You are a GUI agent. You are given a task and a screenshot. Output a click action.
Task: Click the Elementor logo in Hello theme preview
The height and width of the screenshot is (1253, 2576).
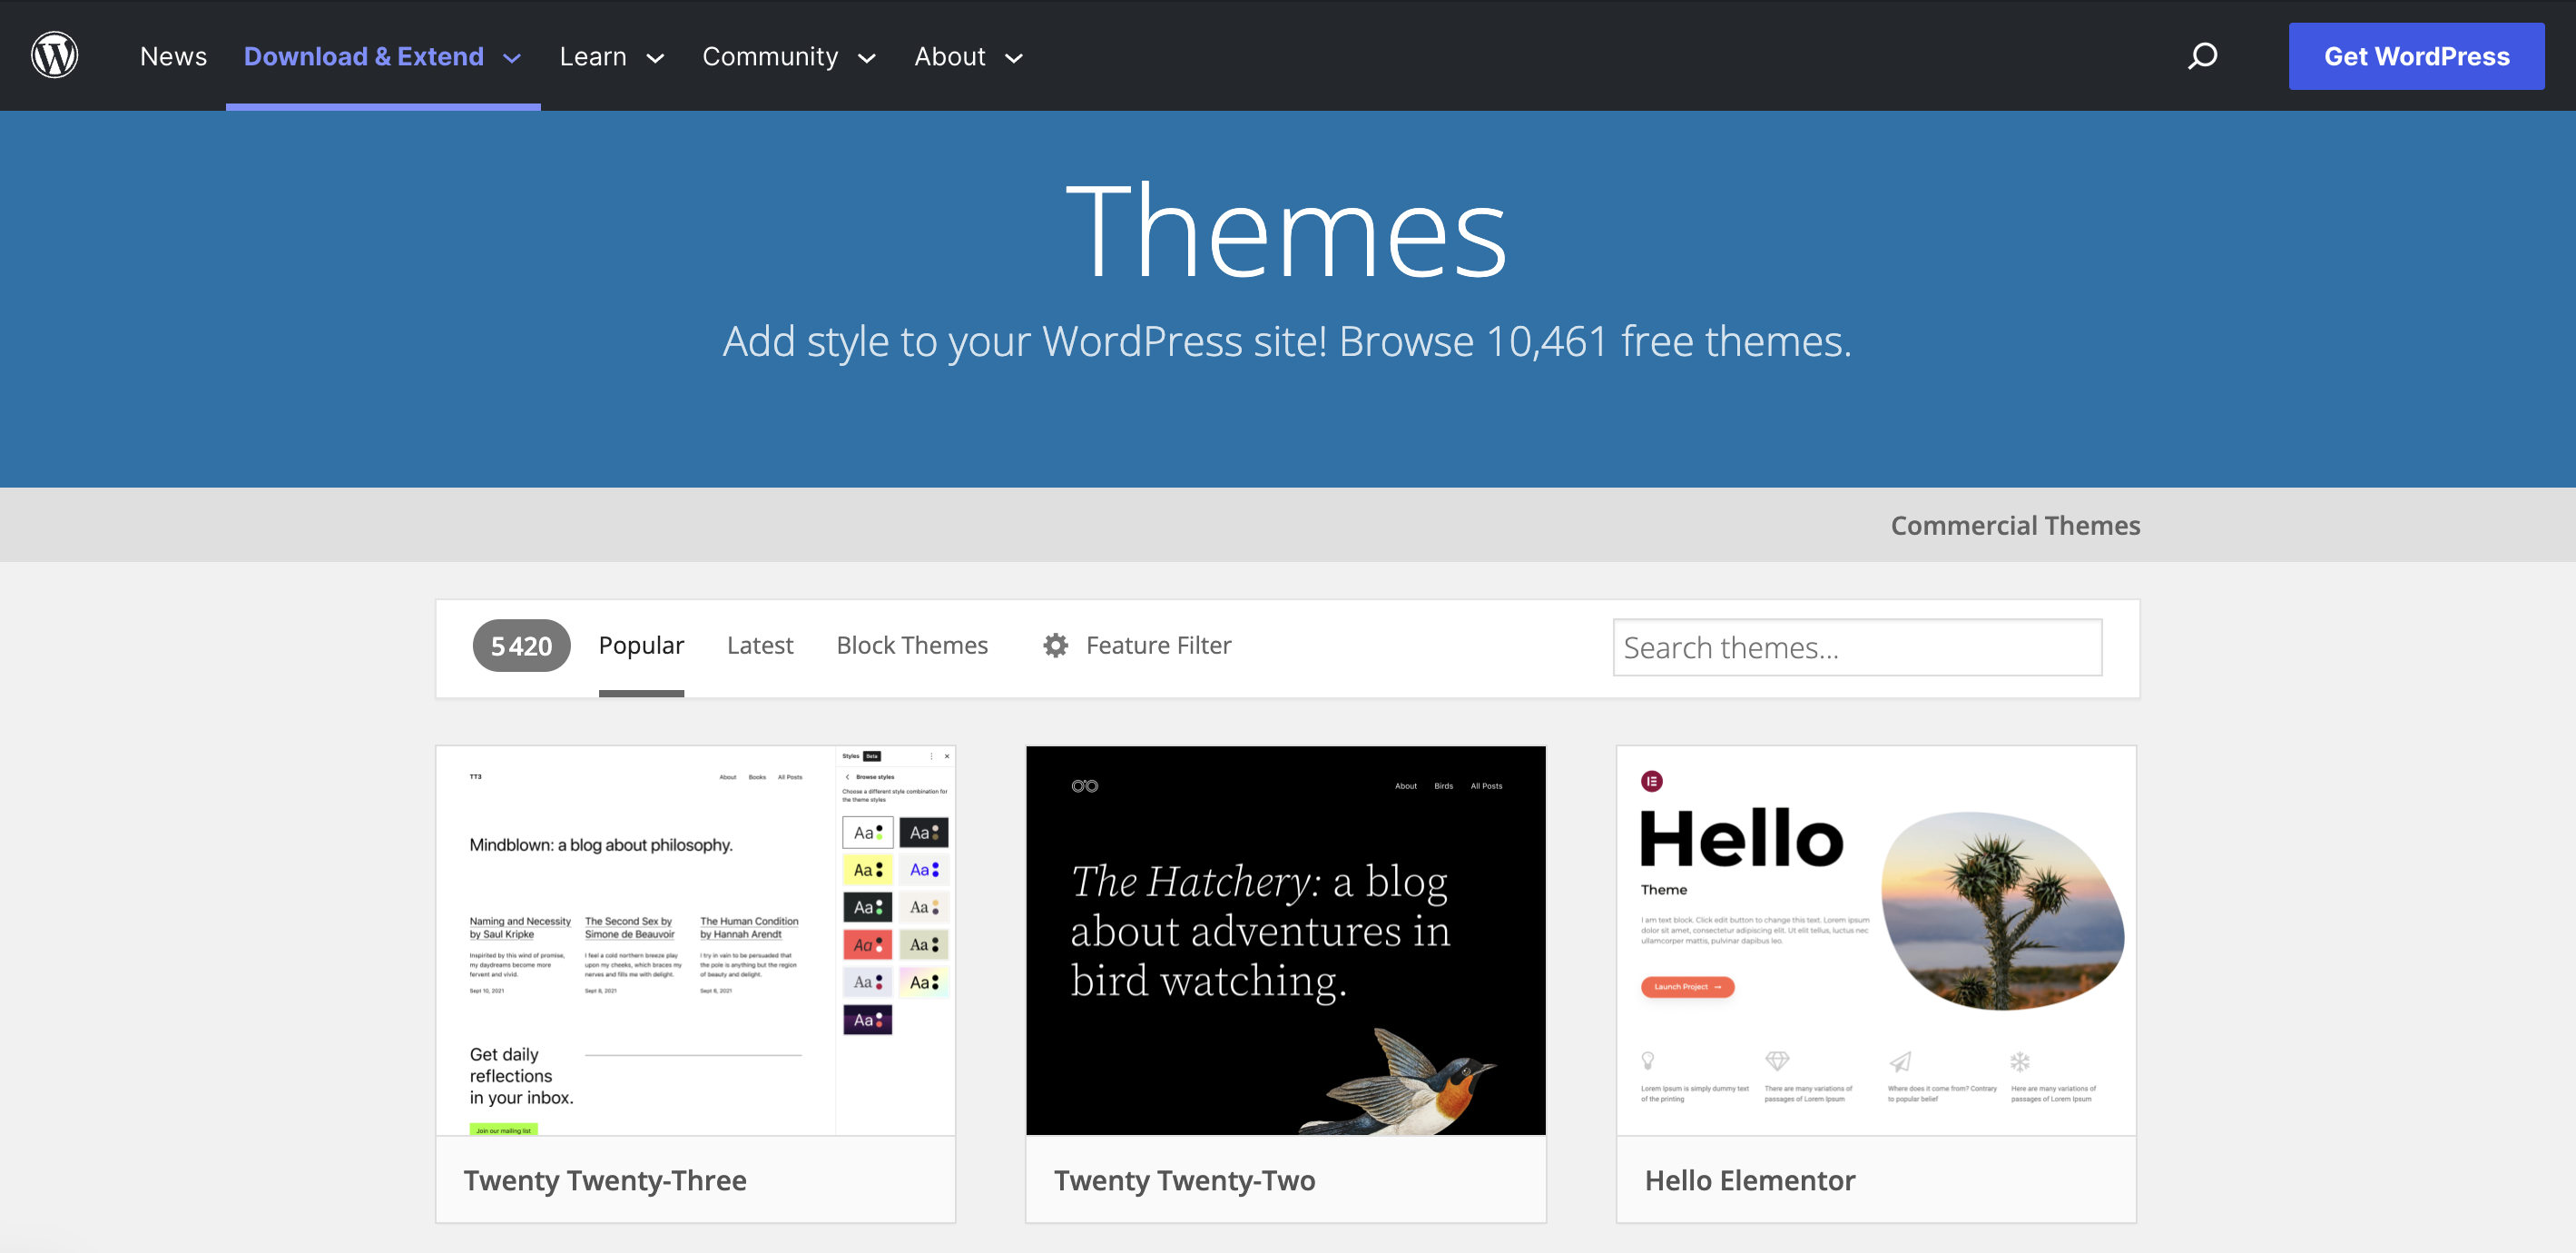pyautogui.click(x=1651, y=779)
